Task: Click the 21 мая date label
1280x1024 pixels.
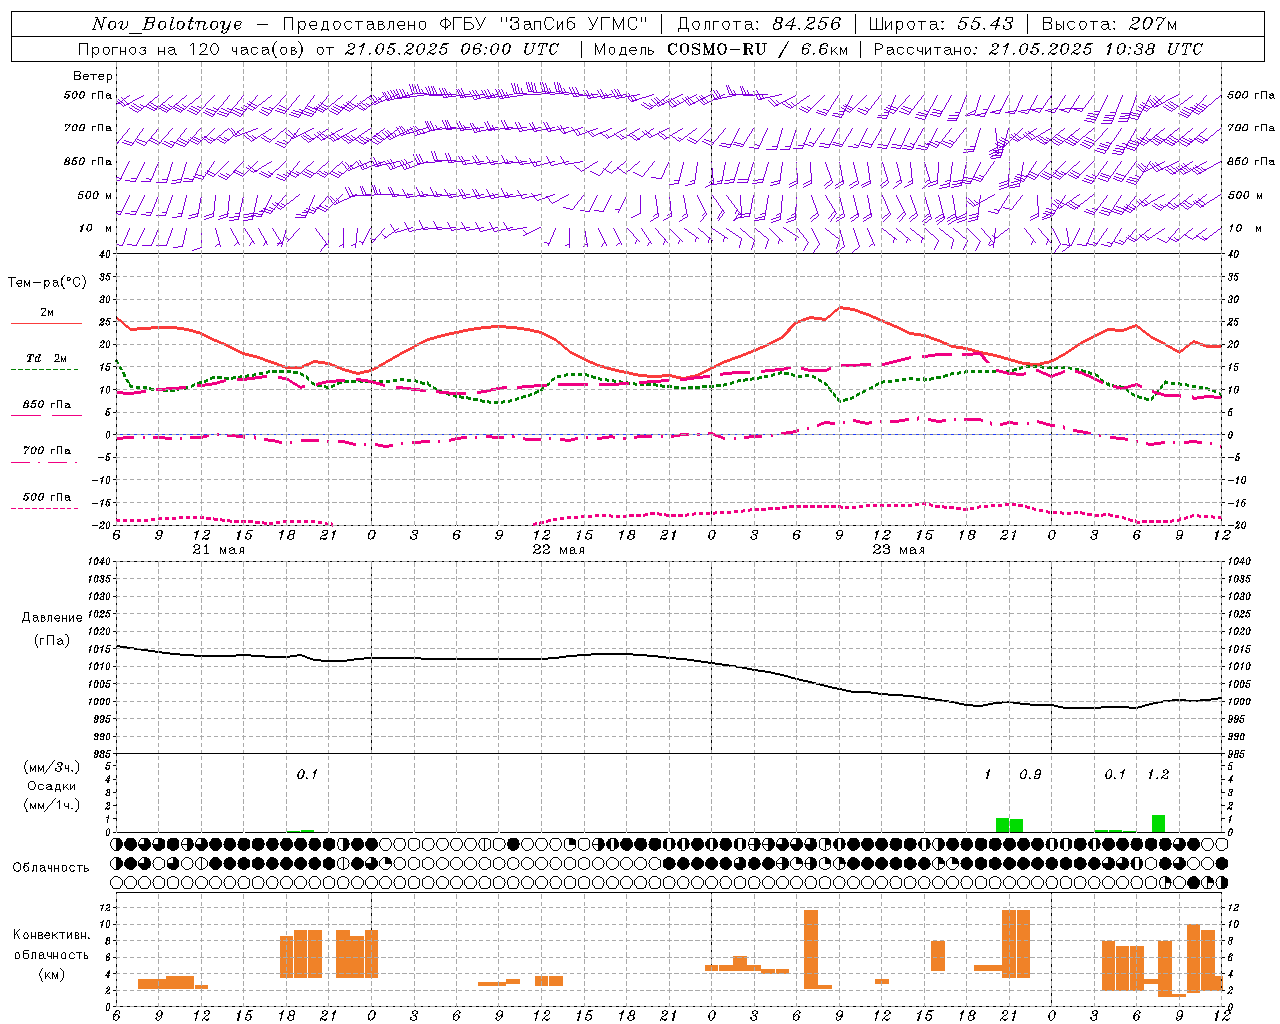Action: (218, 550)
